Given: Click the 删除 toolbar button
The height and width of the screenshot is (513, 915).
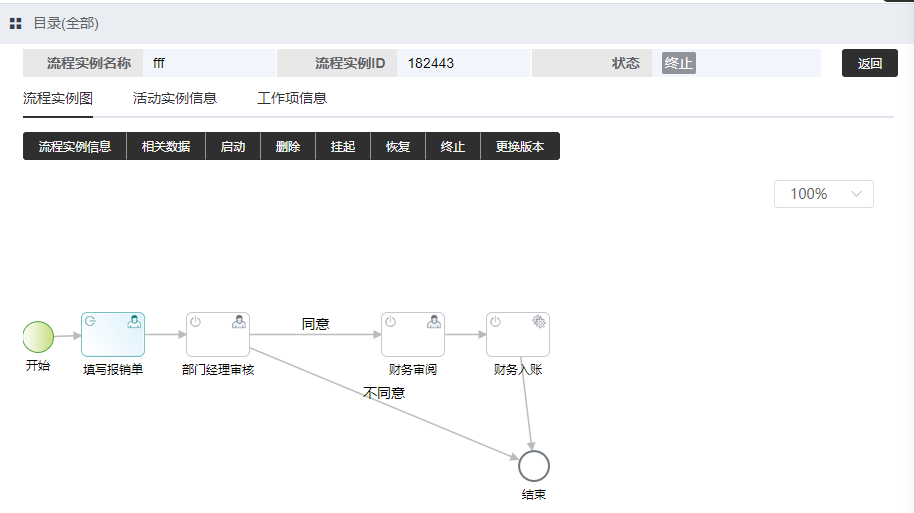Looking at the screenshot, I should click(288, 146).
